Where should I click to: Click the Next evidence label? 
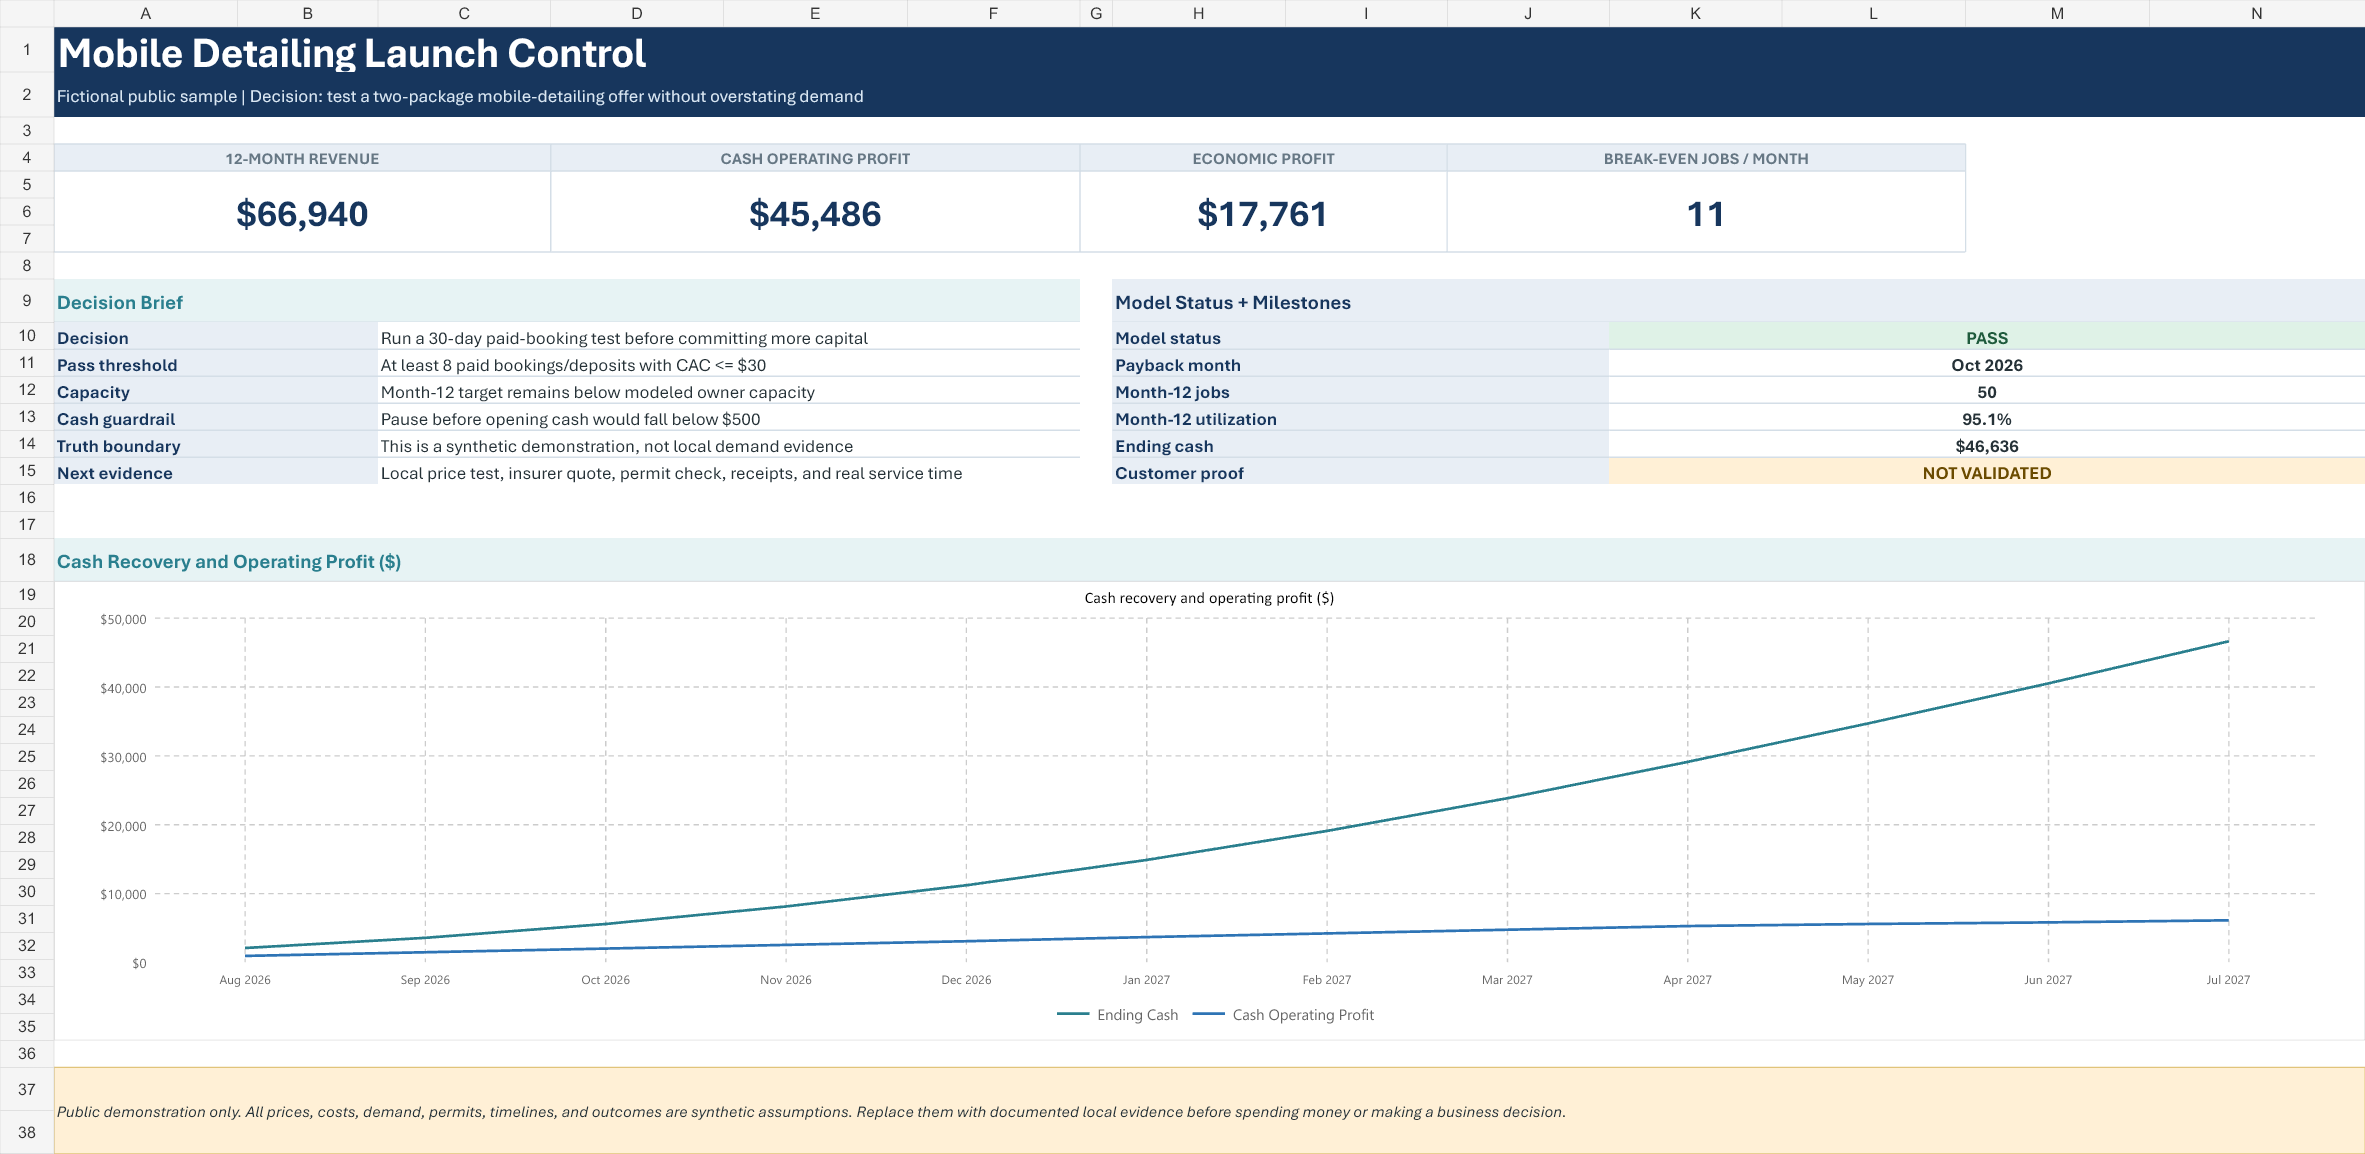click(x=216, y=473)
